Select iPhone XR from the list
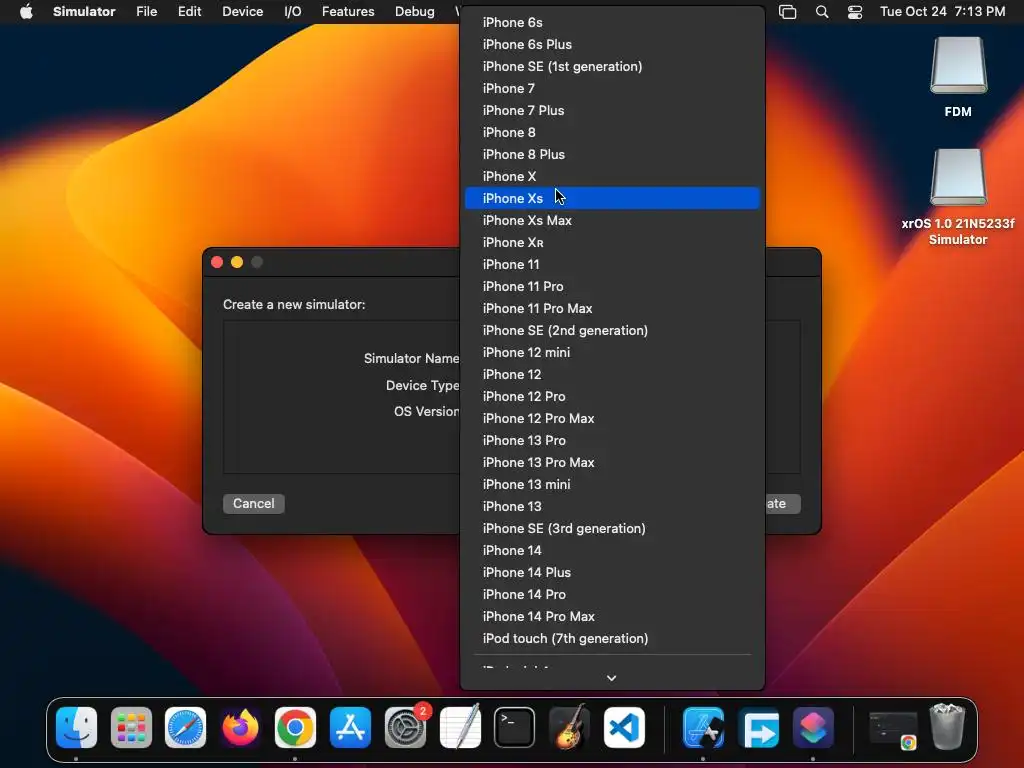This screenshot has width=1024, height=768. pos(612,242)
